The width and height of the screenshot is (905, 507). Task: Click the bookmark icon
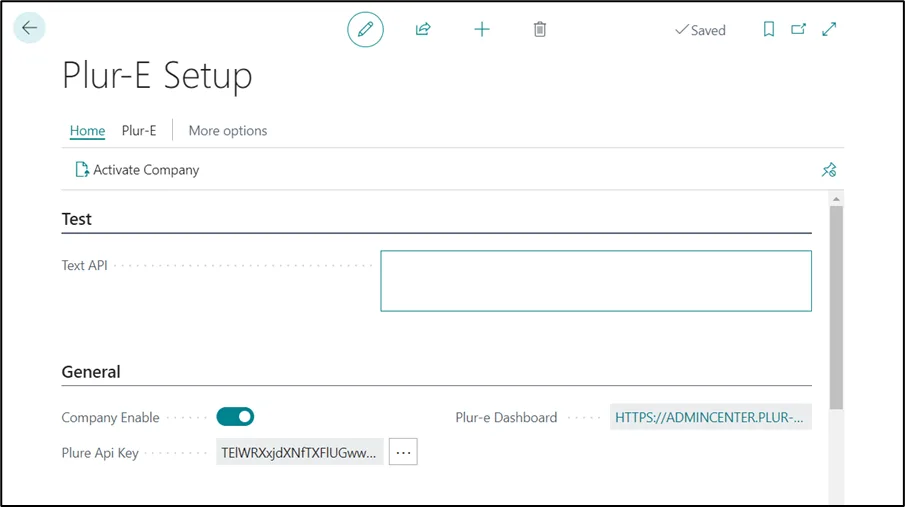[x=769, y=29]
